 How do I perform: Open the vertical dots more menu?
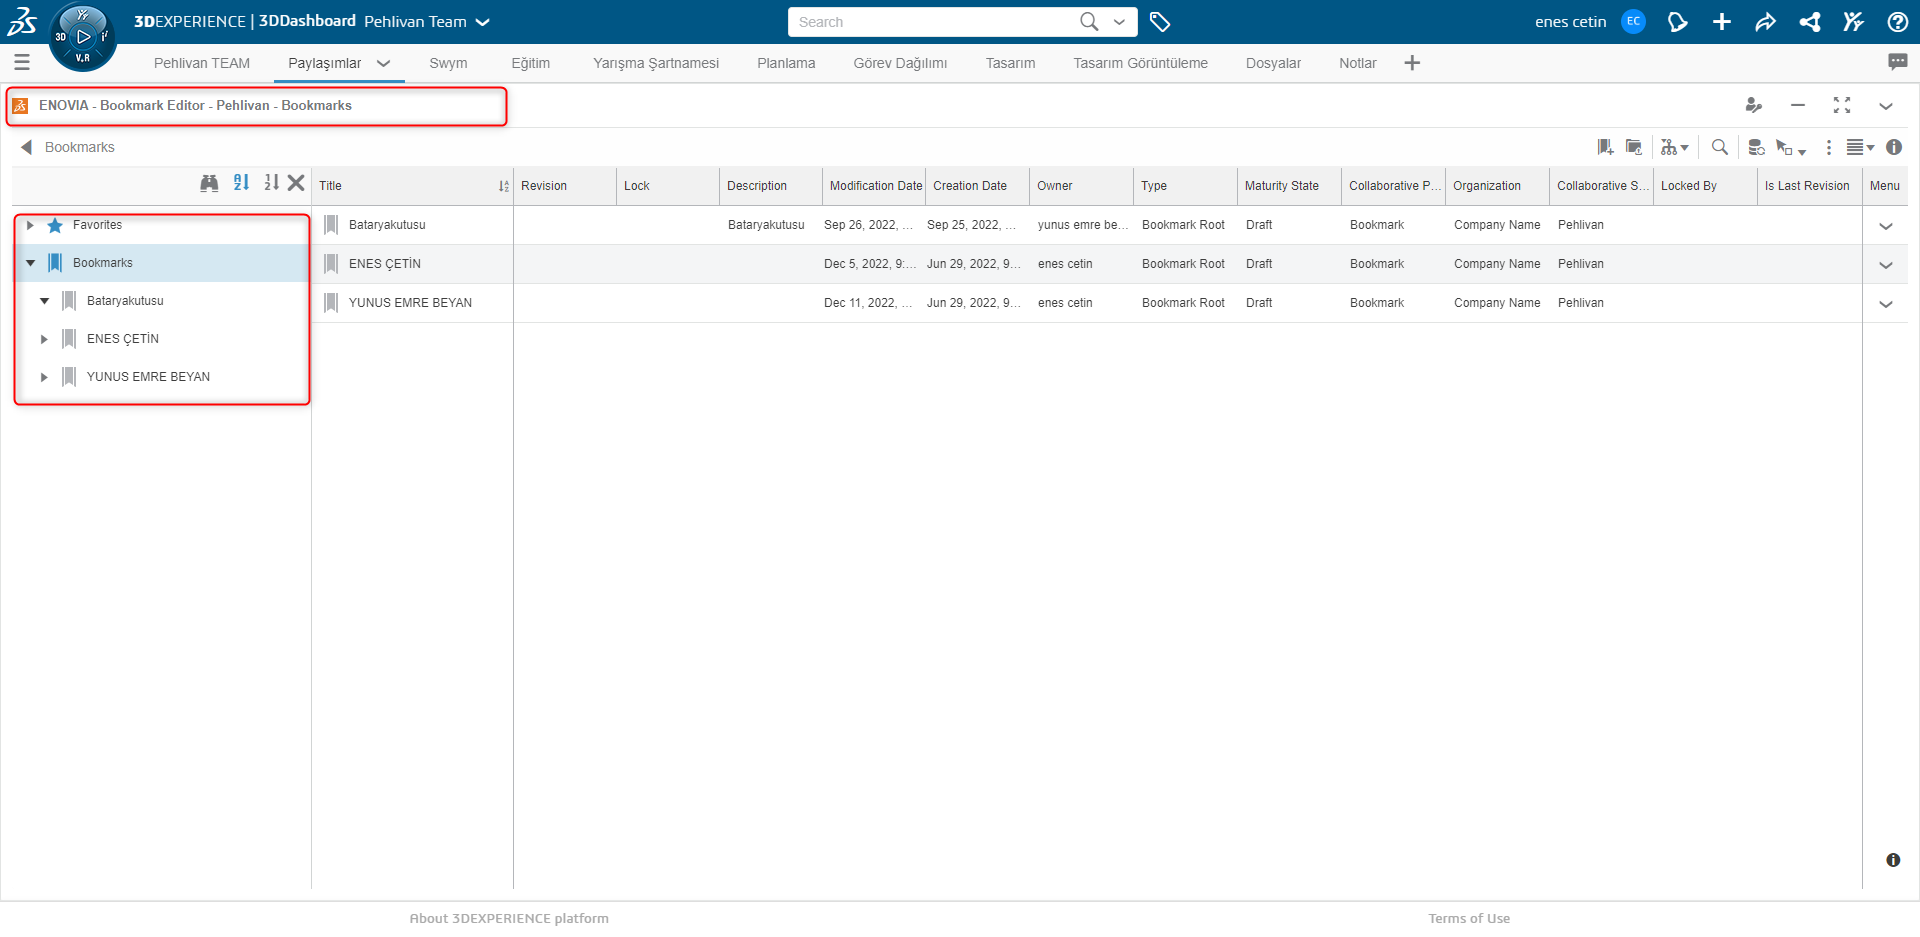[1829, 147]
